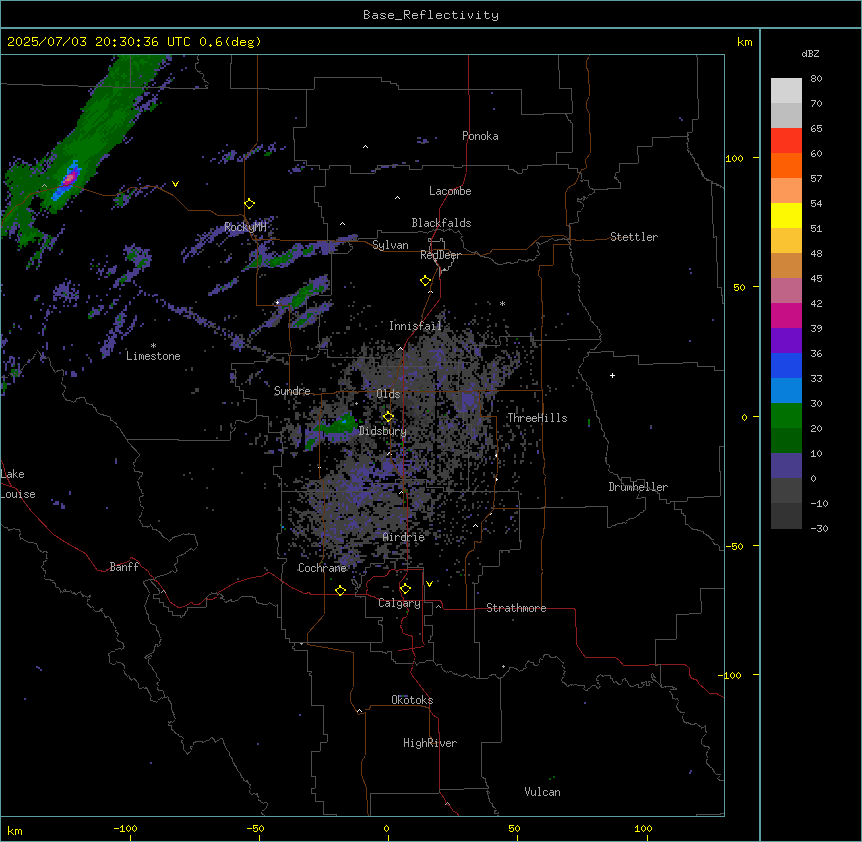The height and width of the screenshot is (842, 862).
Task: Click the yellow diamond marker beside RockyMH
Action: tap(250, 204)
